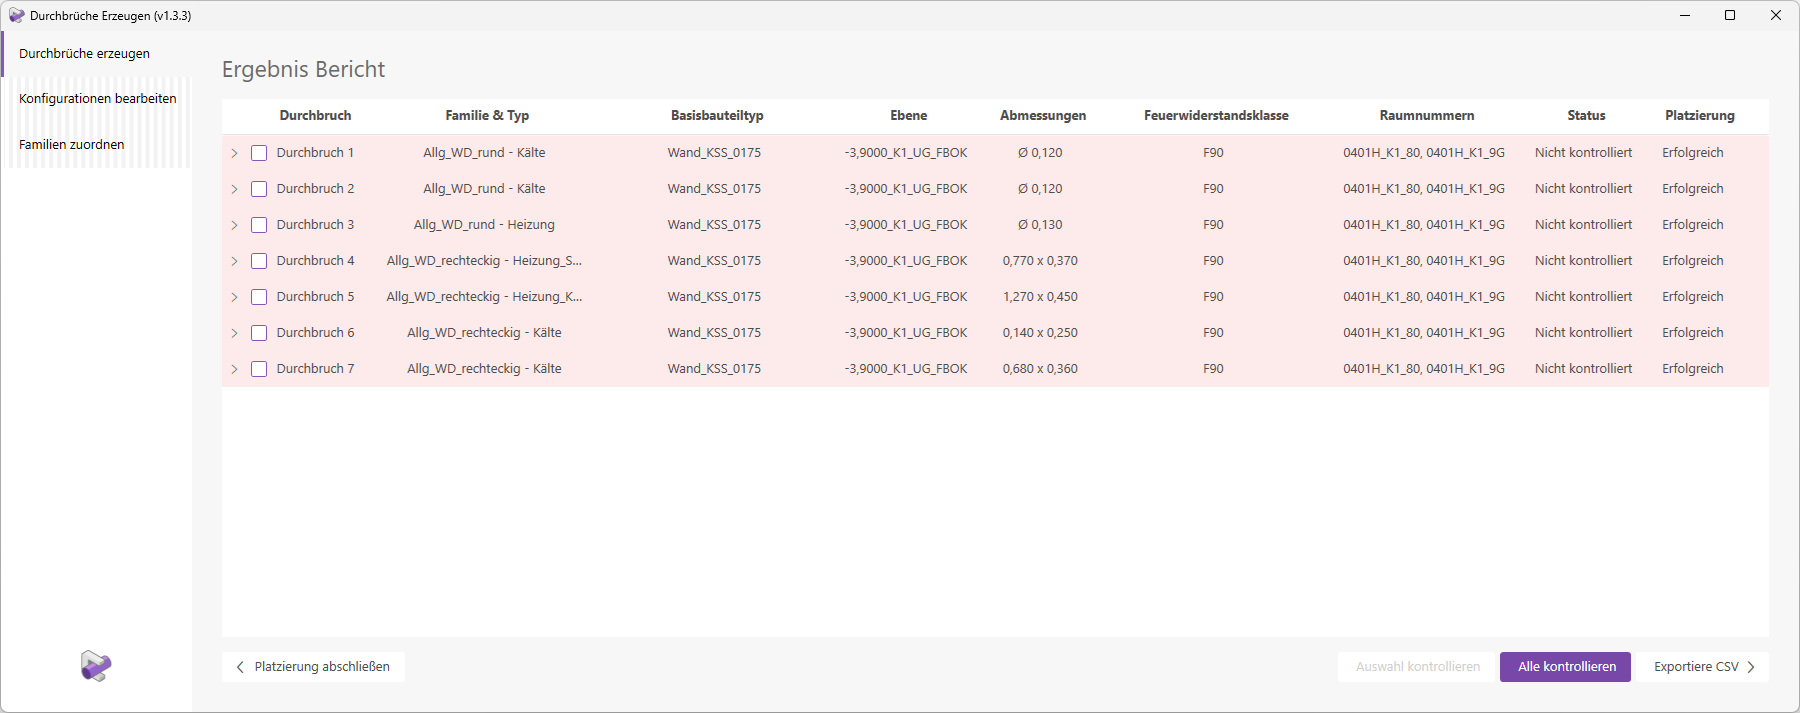Open Konfigurationen bearbeiten in the sidebar

tap(97, 99)
